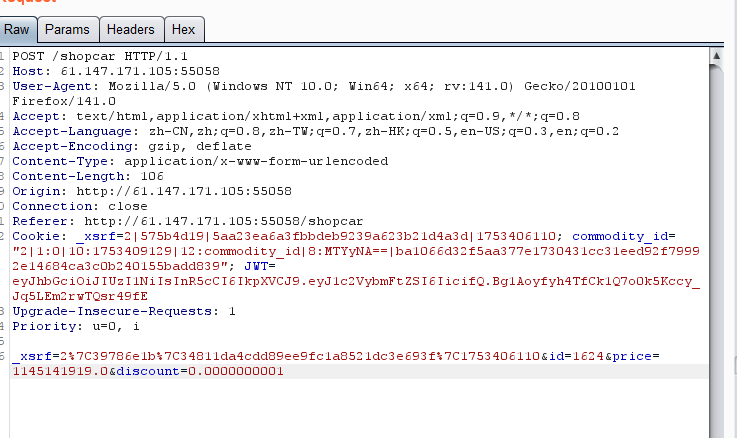Click the price value 1145141919.0
Viewport: 737px width, 438px height.
pos(60,371)
